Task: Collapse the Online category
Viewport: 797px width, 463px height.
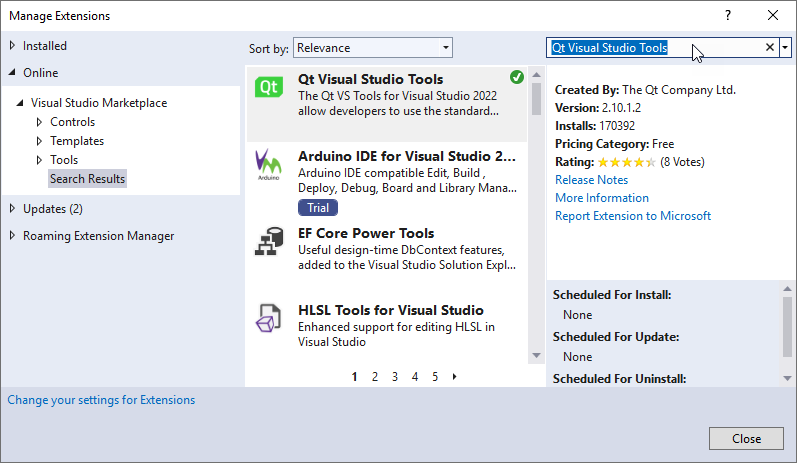Action: tap(12, 72)
